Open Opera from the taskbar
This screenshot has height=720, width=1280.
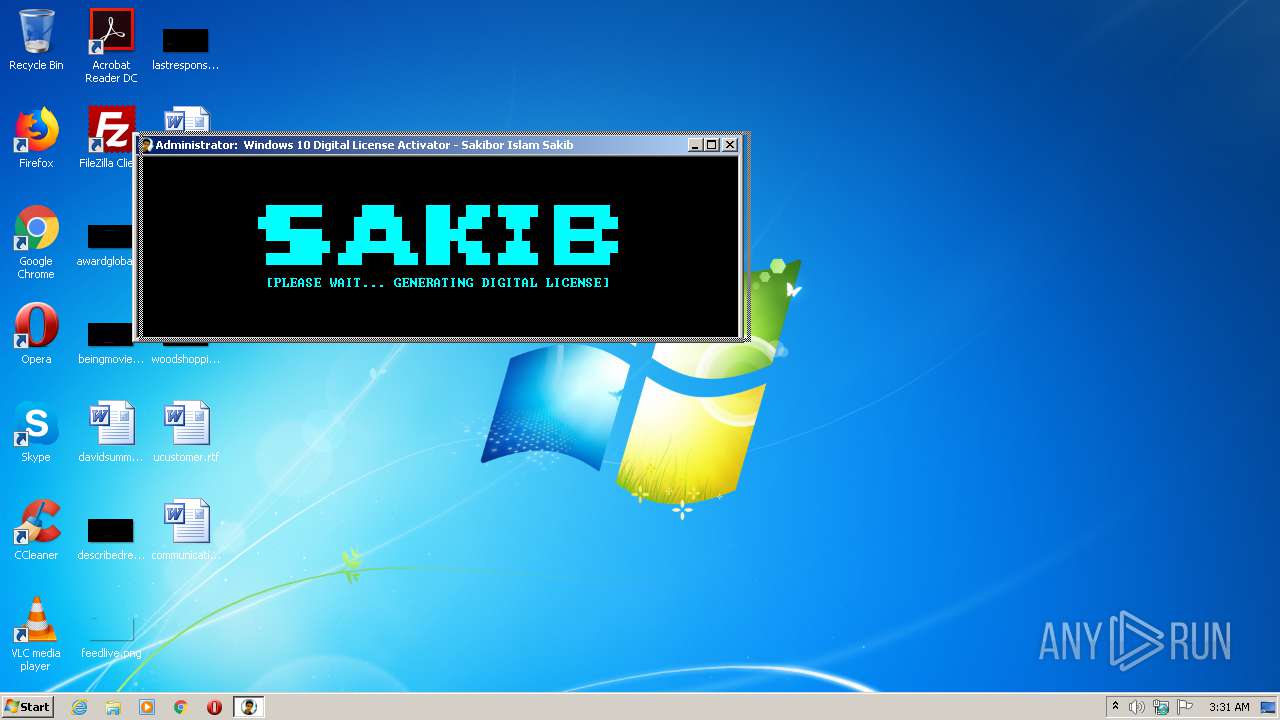coord(214,707)
